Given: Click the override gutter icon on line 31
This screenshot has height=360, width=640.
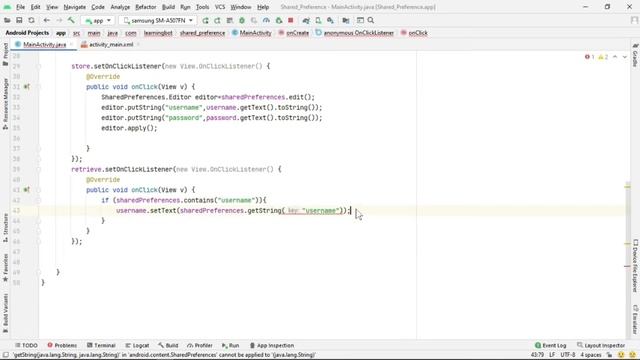Looking at the screenshot, I should [27, 87].
